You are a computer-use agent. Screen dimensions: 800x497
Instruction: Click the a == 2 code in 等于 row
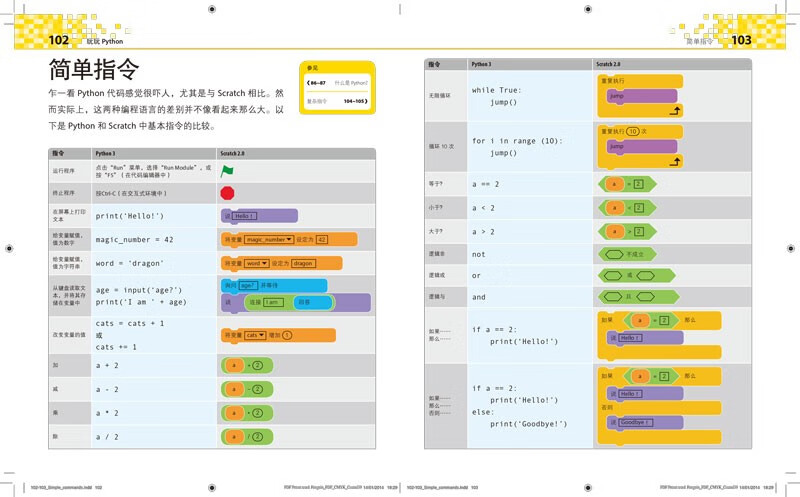pos(485,184)
